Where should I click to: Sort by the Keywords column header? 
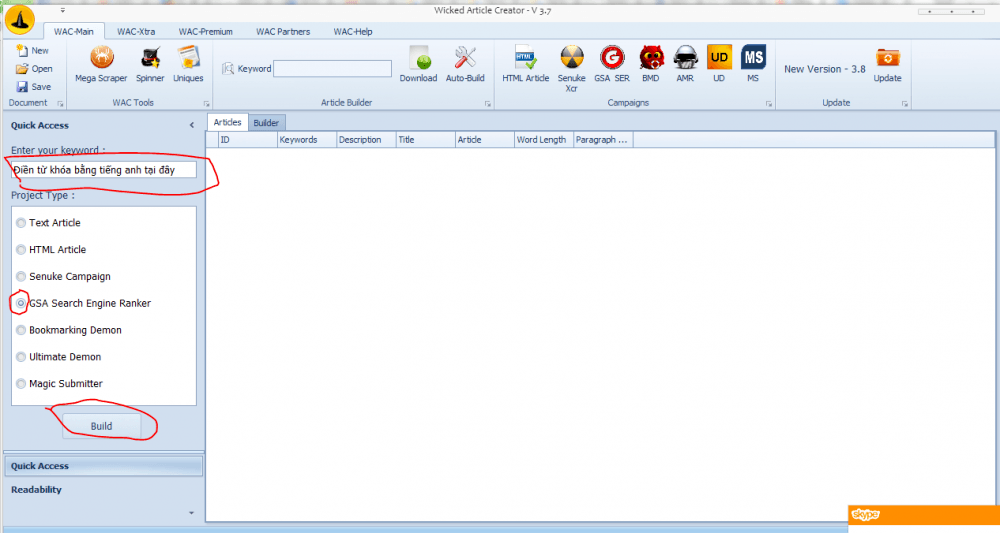point(307,140)
